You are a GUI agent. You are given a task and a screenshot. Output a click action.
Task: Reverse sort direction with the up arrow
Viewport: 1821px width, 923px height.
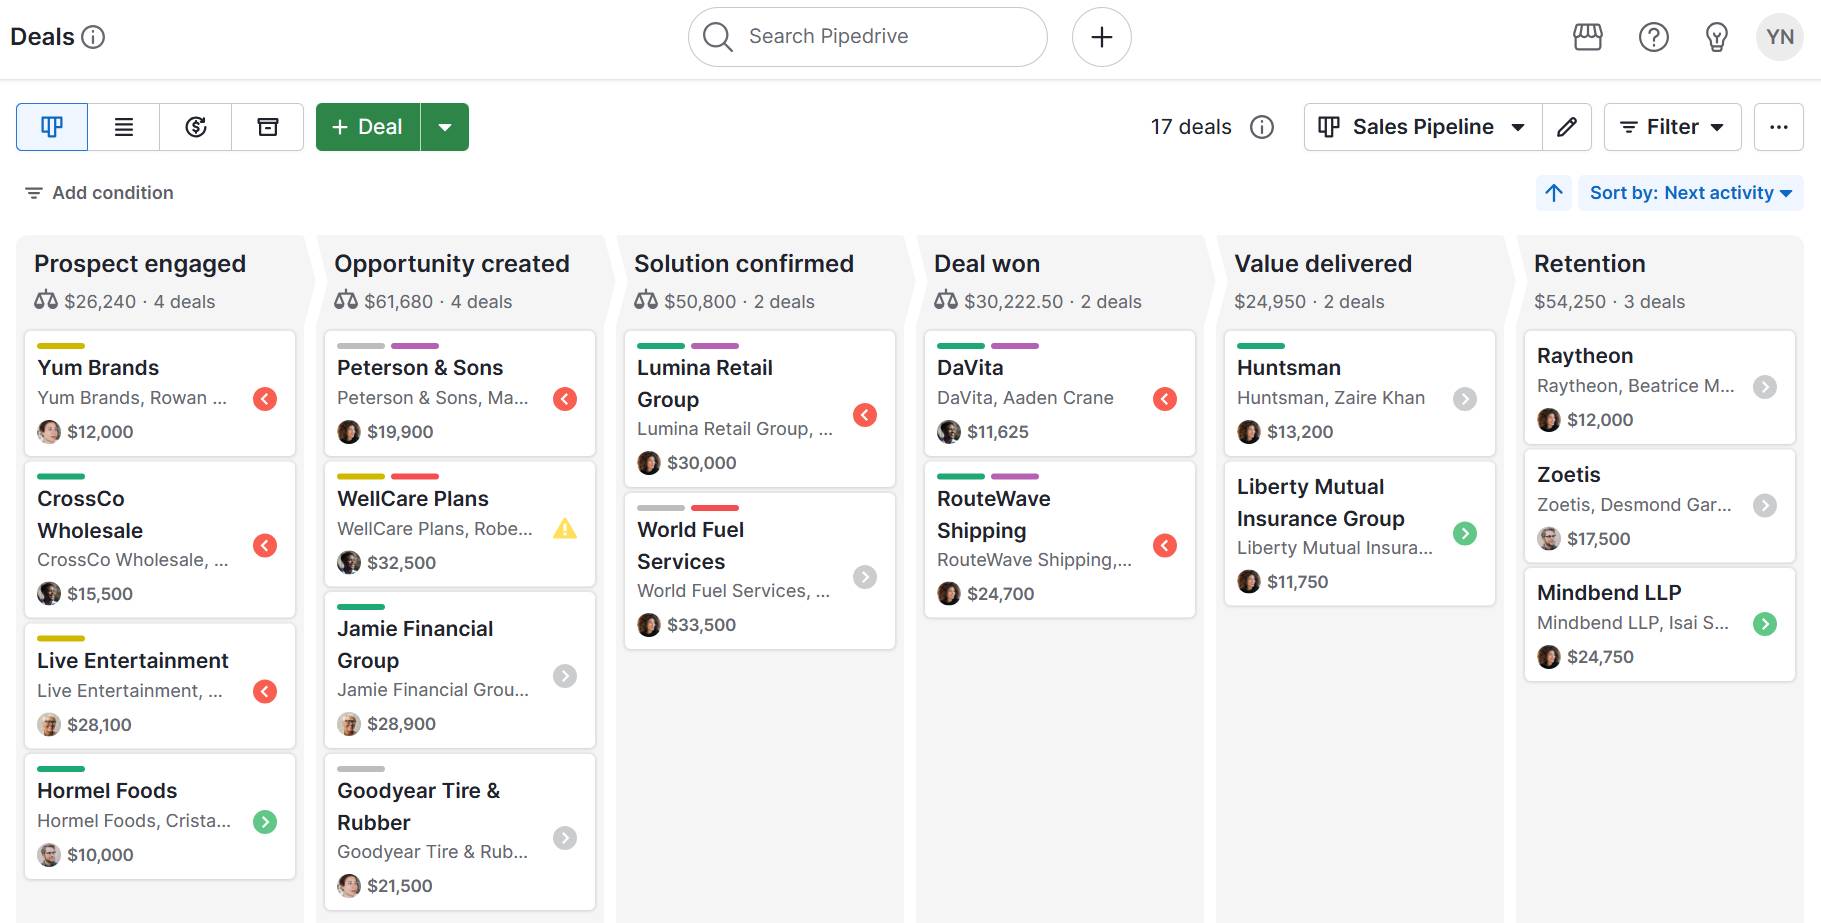(1554, 193)
